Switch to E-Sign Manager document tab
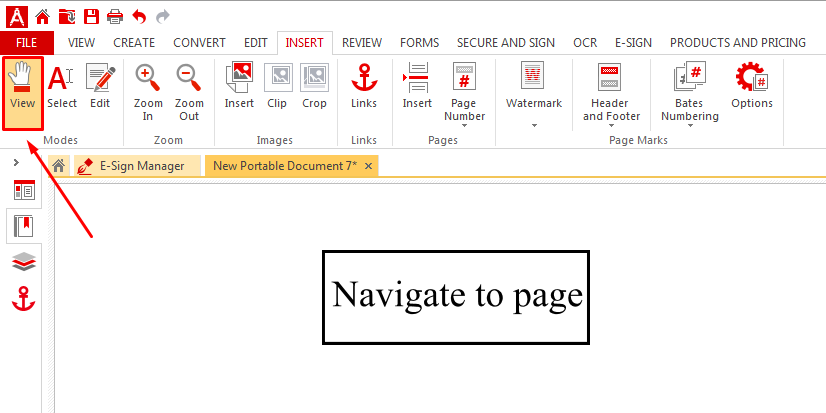Viewport: 826px width, 413px height. [137, 166]
